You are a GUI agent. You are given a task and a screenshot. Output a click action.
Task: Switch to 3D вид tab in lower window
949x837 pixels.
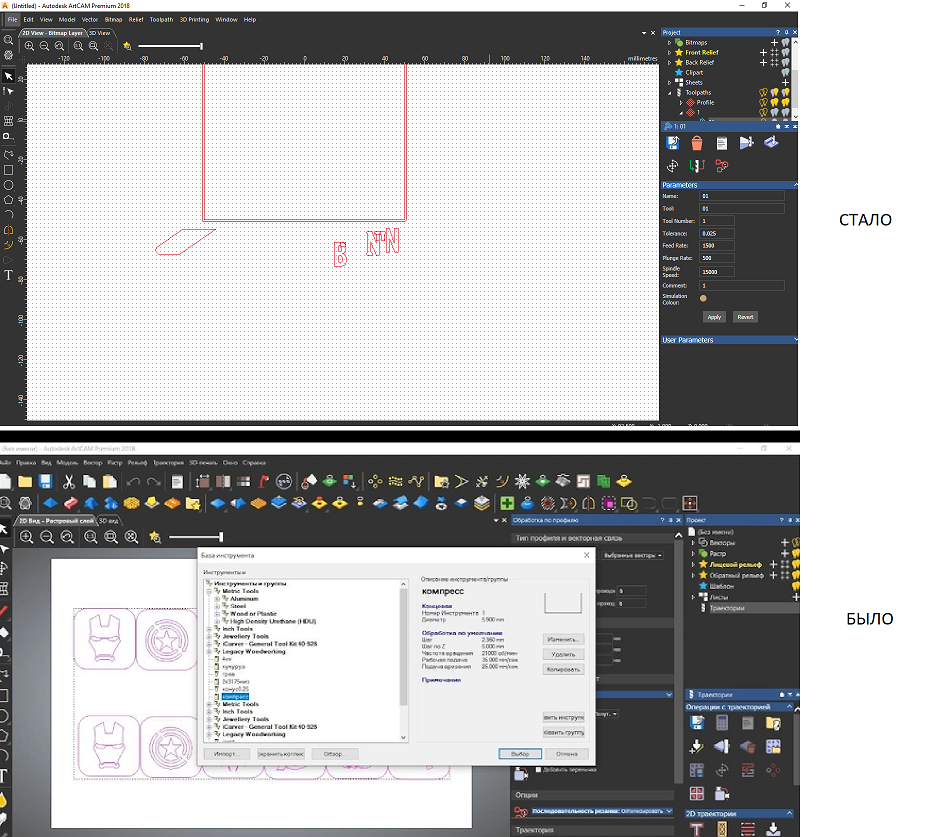coord(108,520)
